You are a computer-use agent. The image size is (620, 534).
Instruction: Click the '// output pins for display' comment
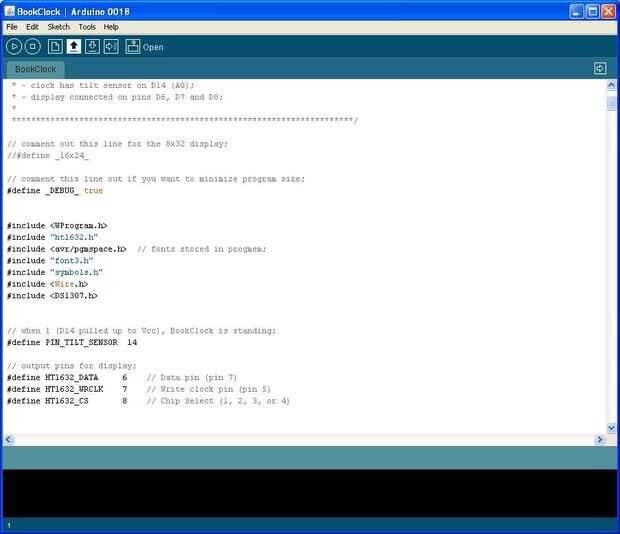tap(72, 366)
